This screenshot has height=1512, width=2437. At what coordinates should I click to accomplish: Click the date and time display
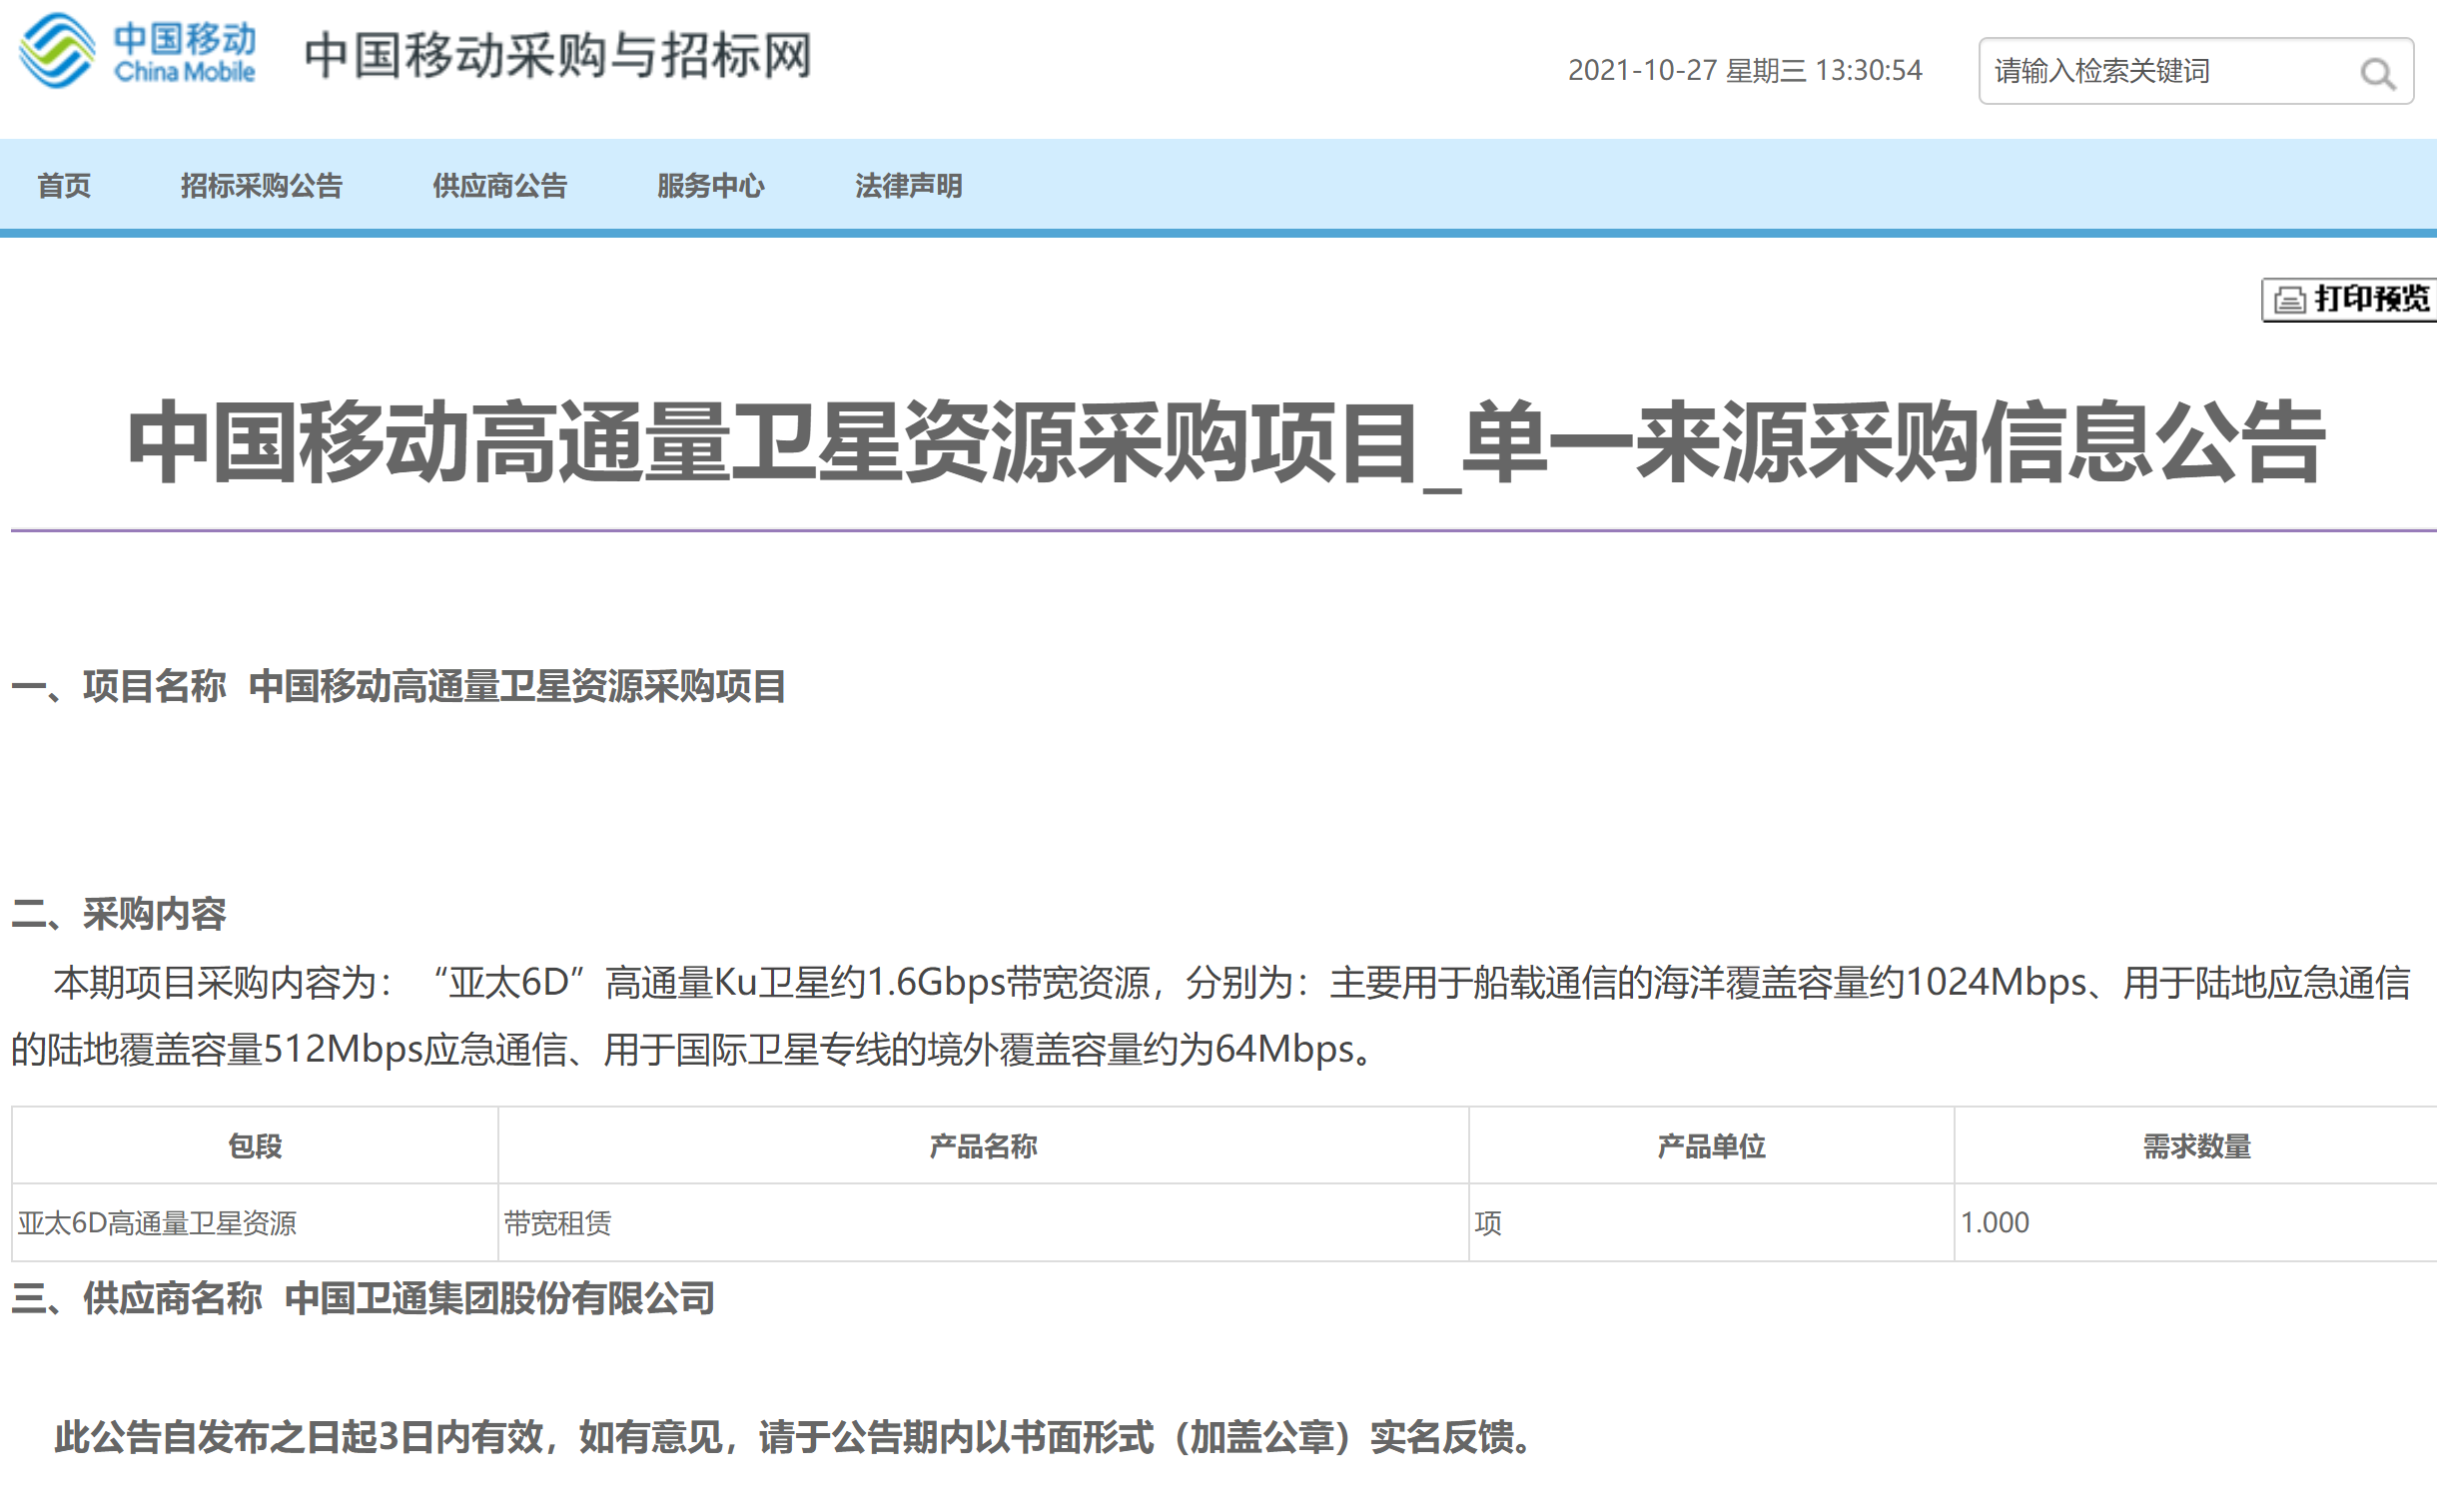coord(1745,71)
